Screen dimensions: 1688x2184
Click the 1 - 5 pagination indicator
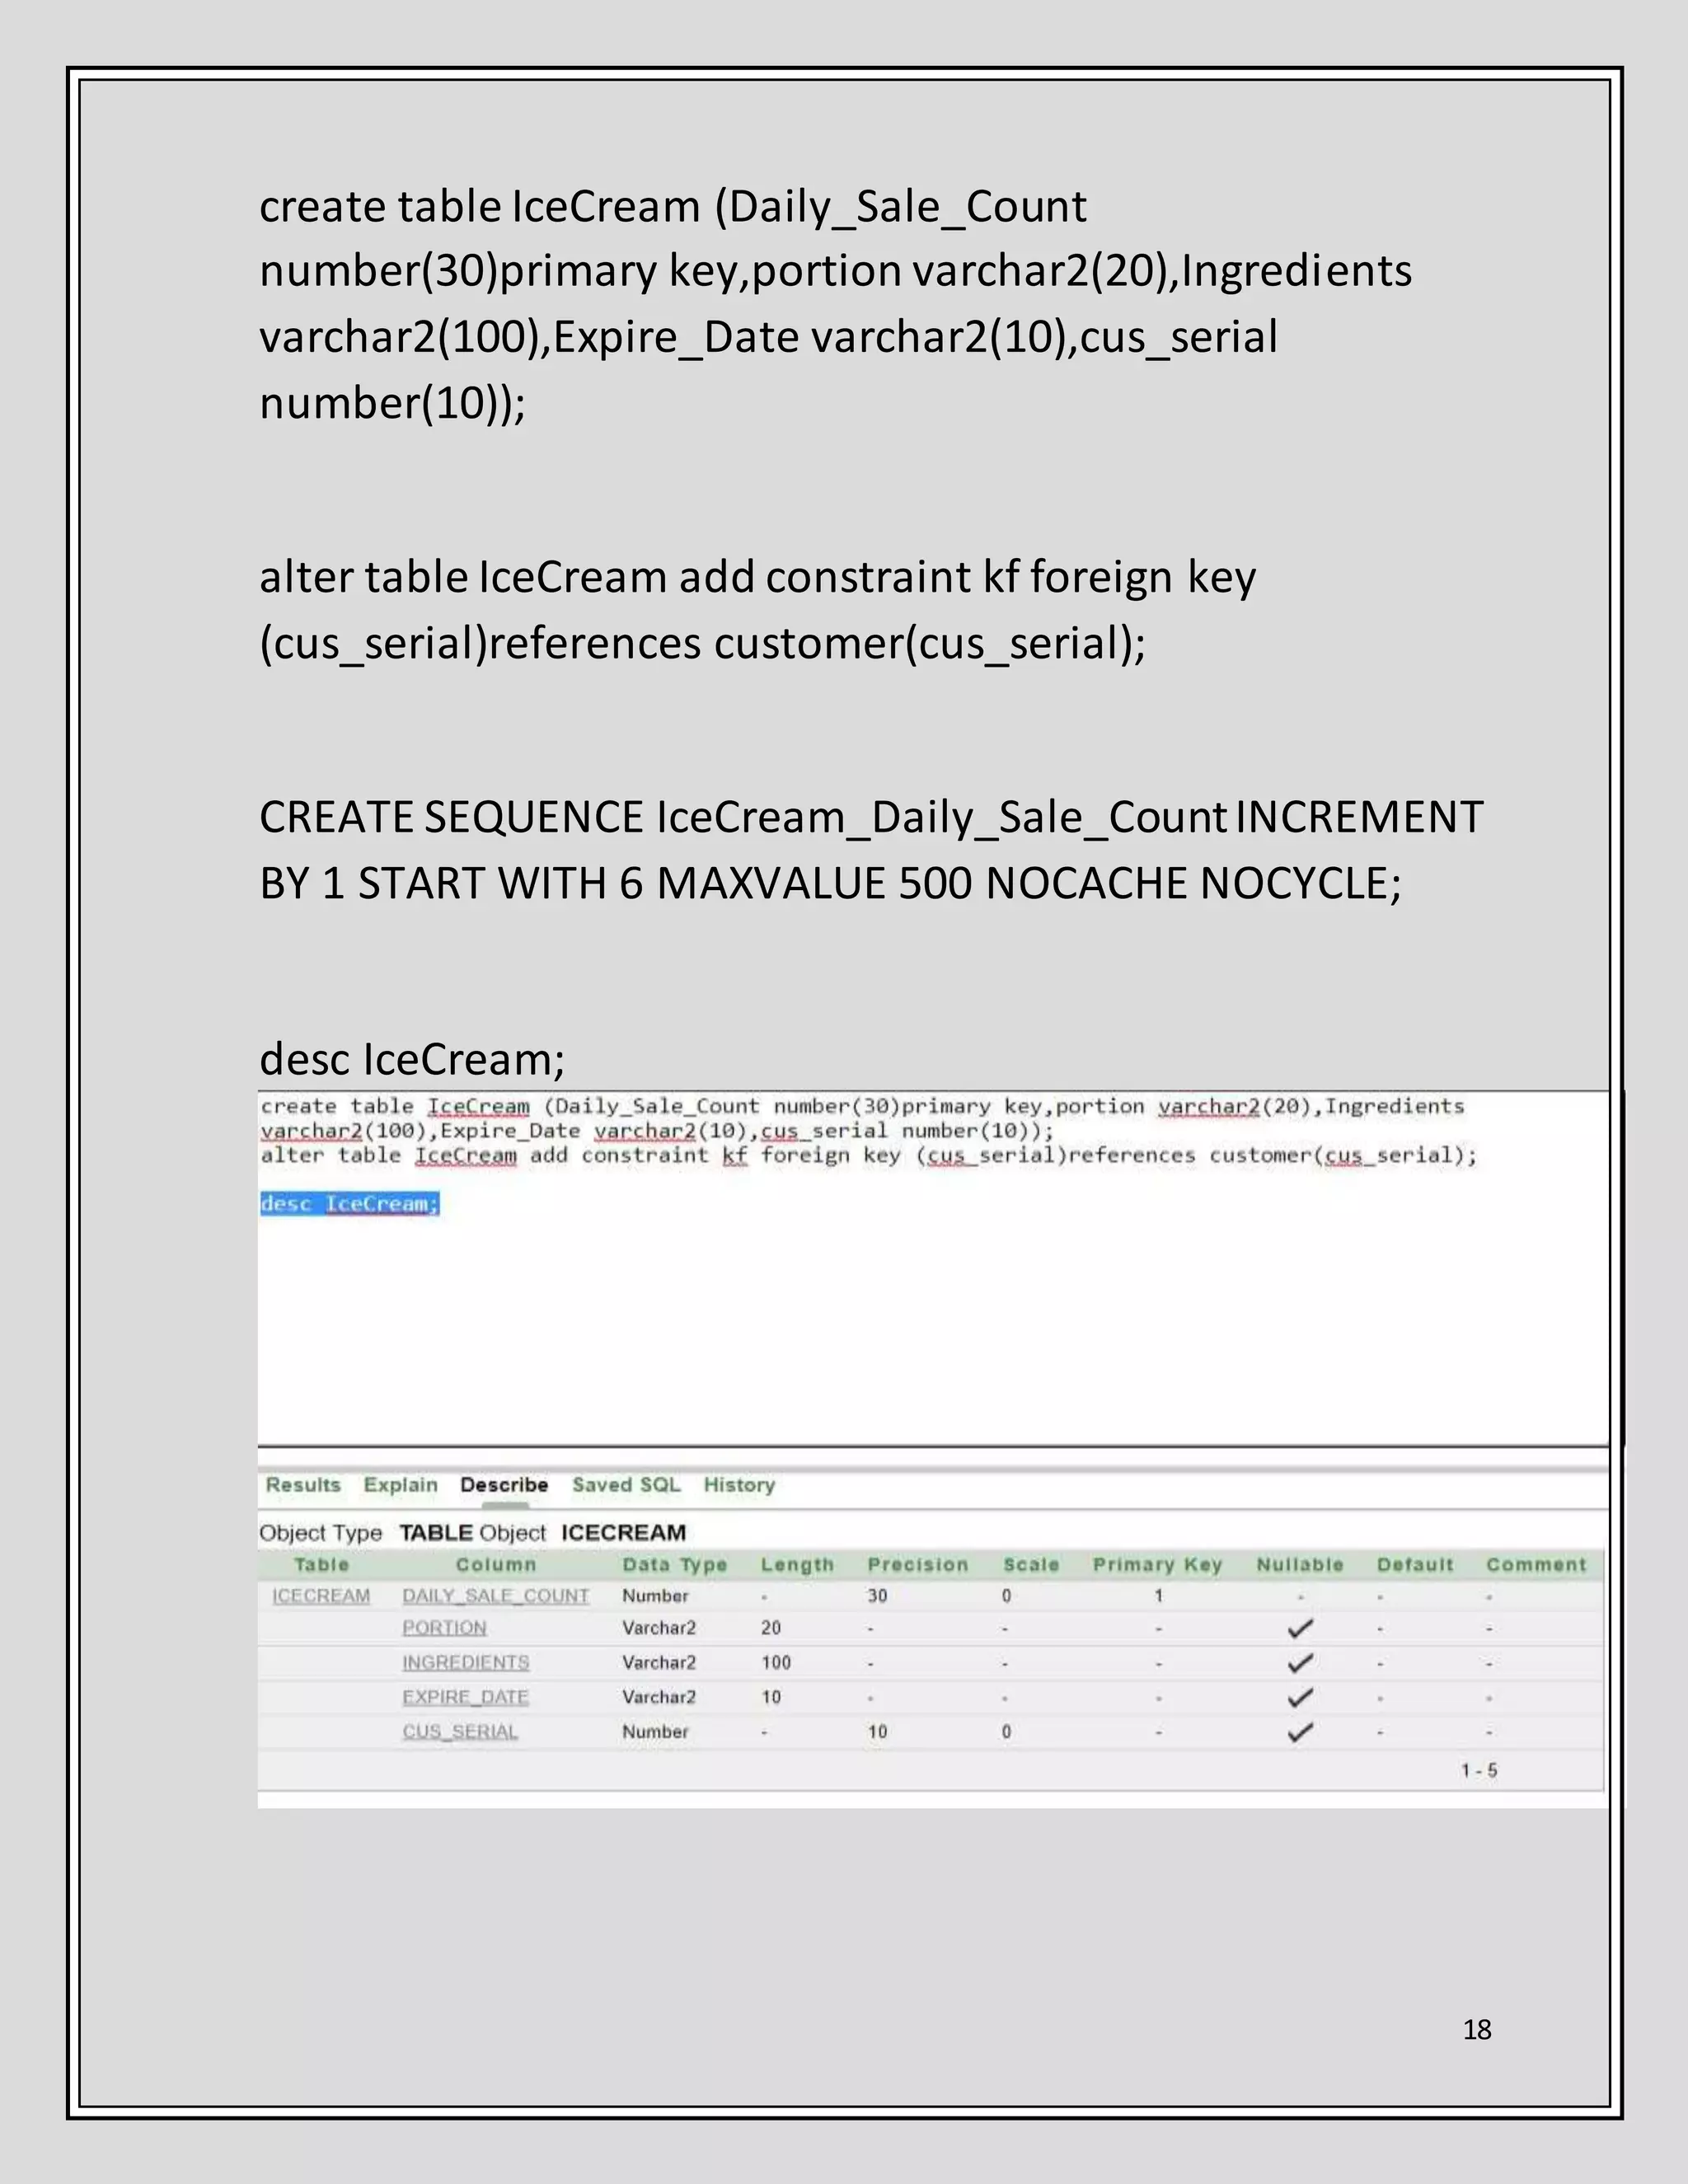[1479, 1771]
